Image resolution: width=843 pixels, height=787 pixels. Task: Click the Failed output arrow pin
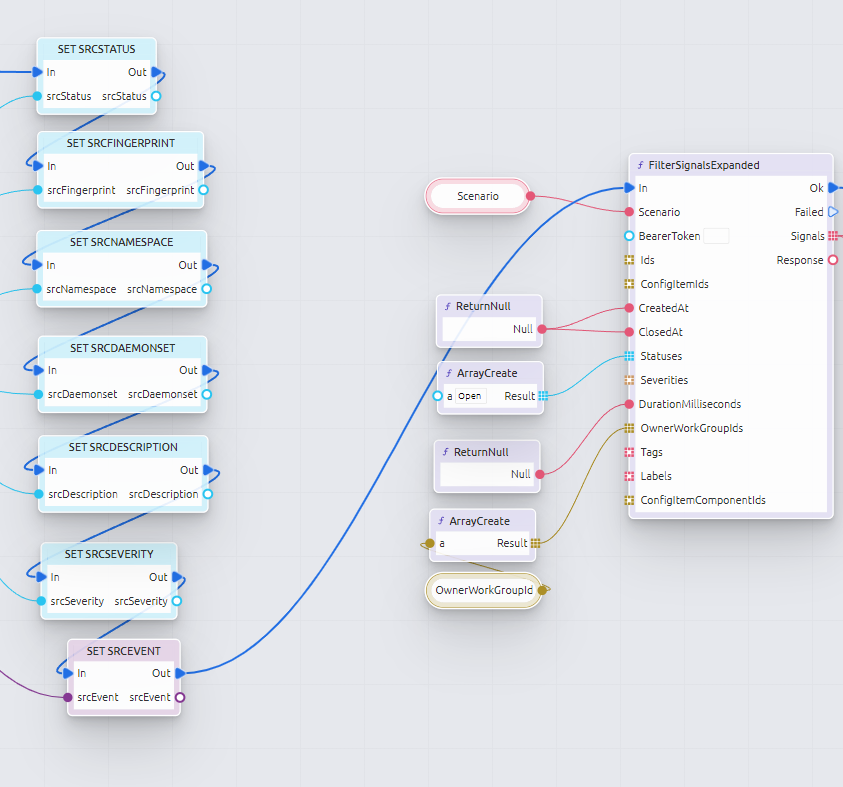point(833,212)
